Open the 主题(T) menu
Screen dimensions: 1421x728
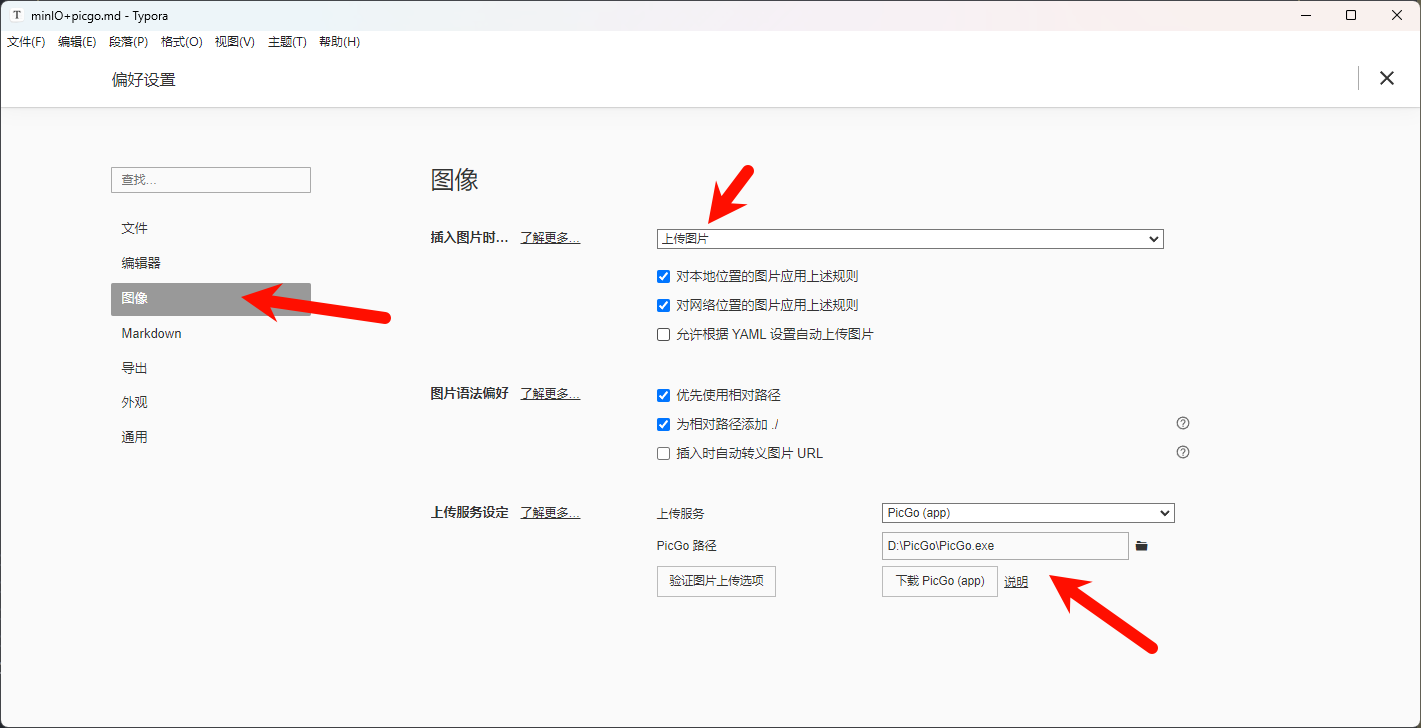pyautogui.click(x=287, y=42)
